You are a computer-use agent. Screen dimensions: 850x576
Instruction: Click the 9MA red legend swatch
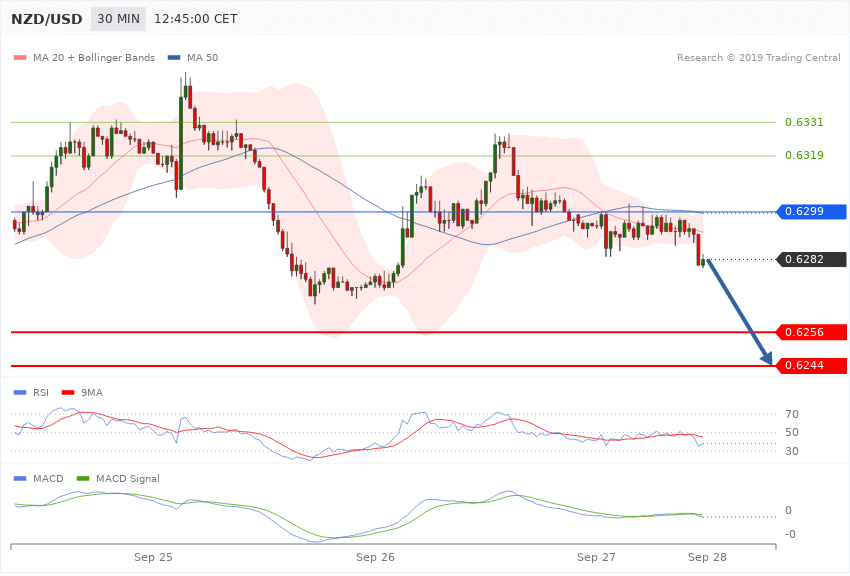(x=68, y=393)
